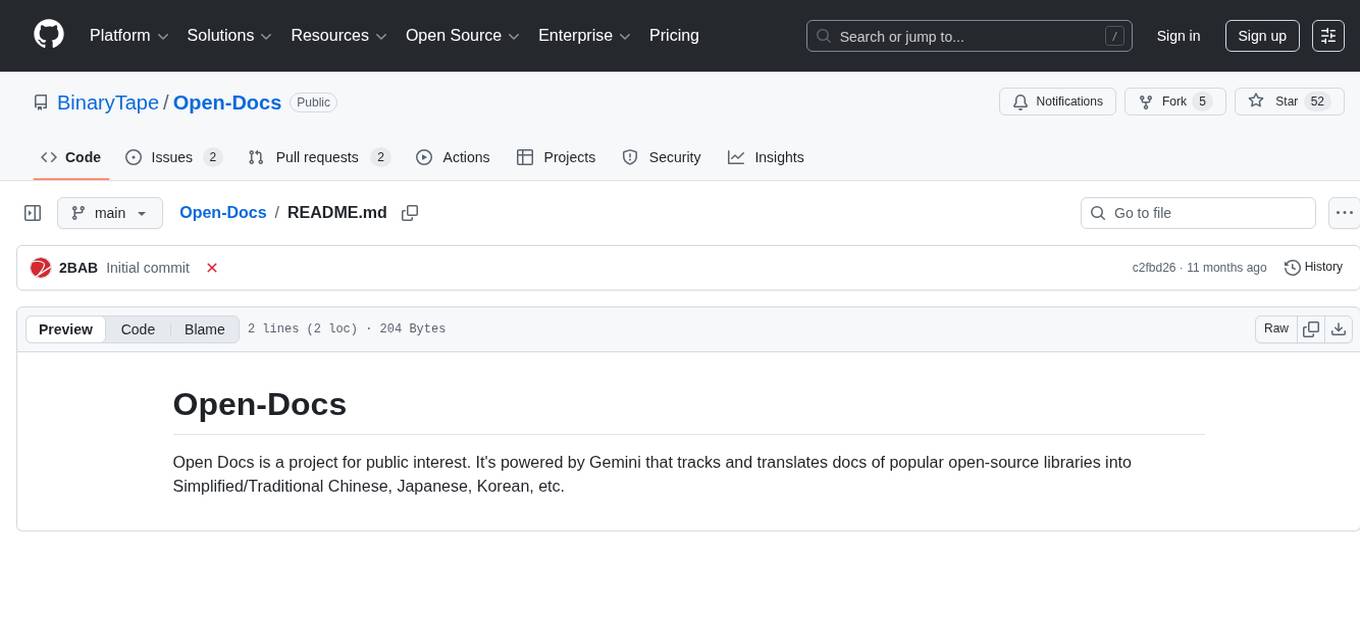Download the raw README file
Image resolution: width=1360 pixels, height=626 pixels.
click(1339, 328)
